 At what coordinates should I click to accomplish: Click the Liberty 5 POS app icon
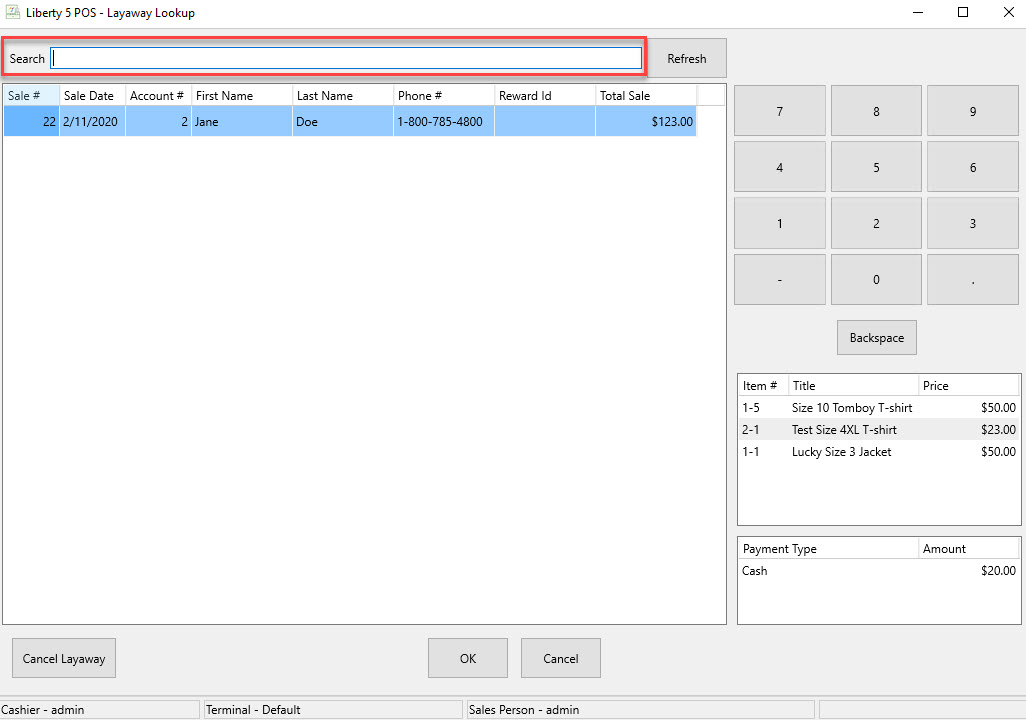tap(12, 12)
